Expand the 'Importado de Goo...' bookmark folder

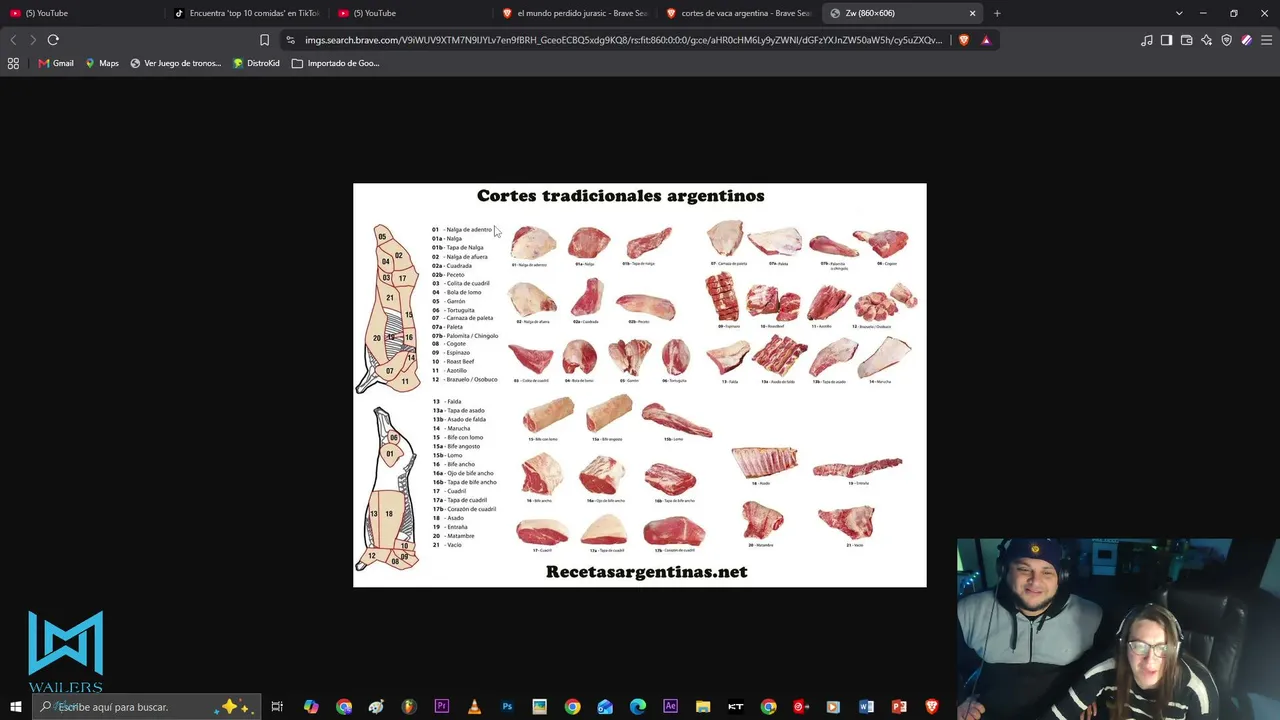[x=336, y=63]
